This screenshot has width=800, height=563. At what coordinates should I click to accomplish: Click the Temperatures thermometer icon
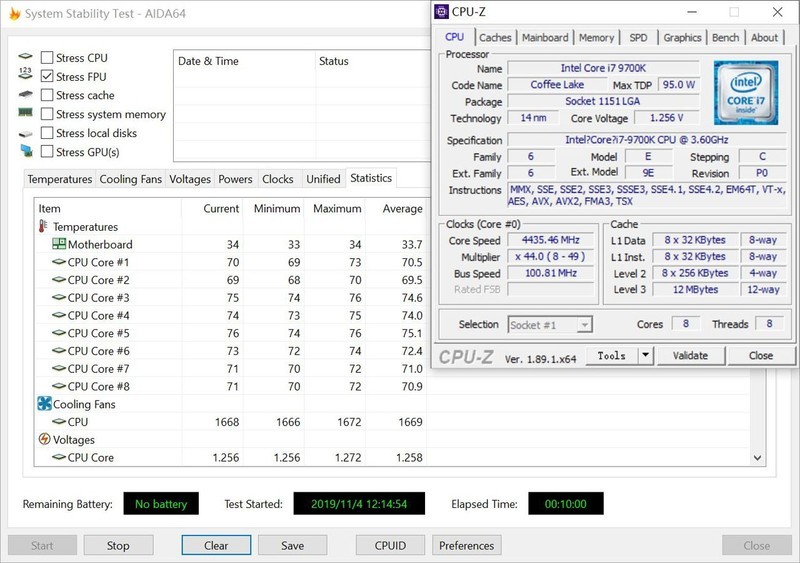[44, 227]
